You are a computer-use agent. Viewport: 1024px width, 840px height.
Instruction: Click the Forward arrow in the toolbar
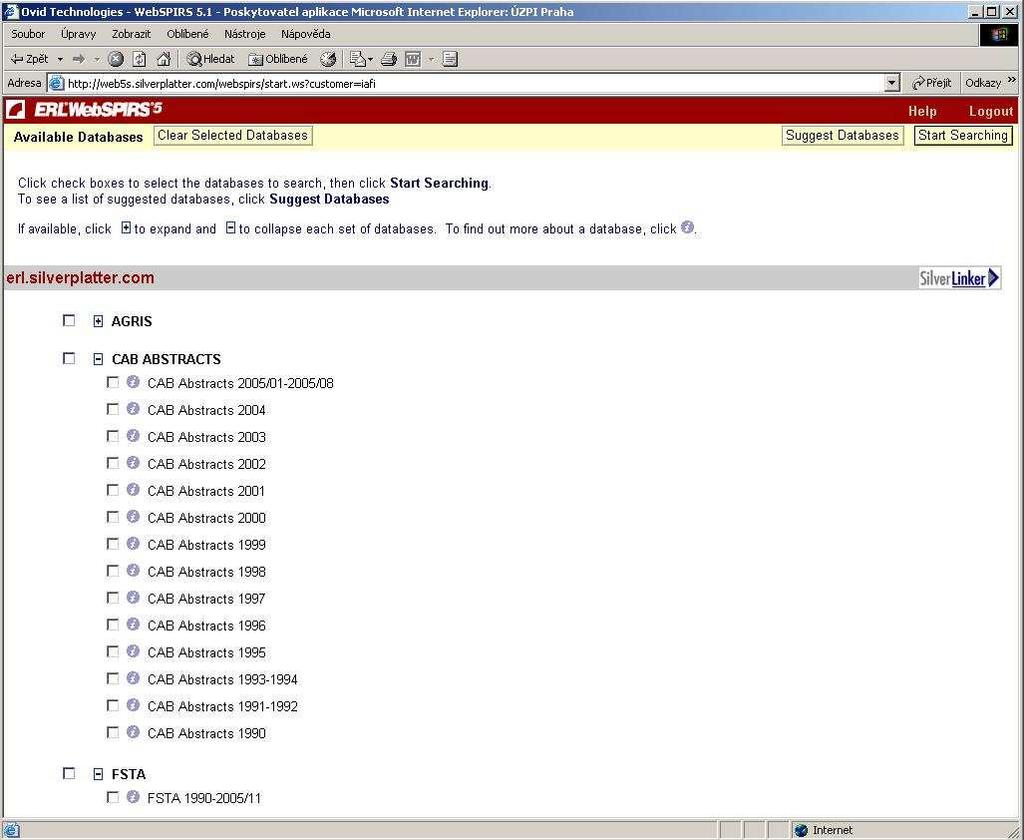[78, 59]
